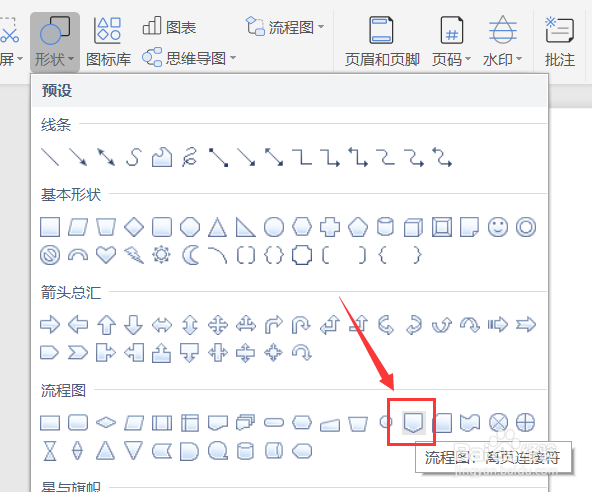
Task: Select the flowchart manual operation trapezoid
Action: (x=358, y=423)
